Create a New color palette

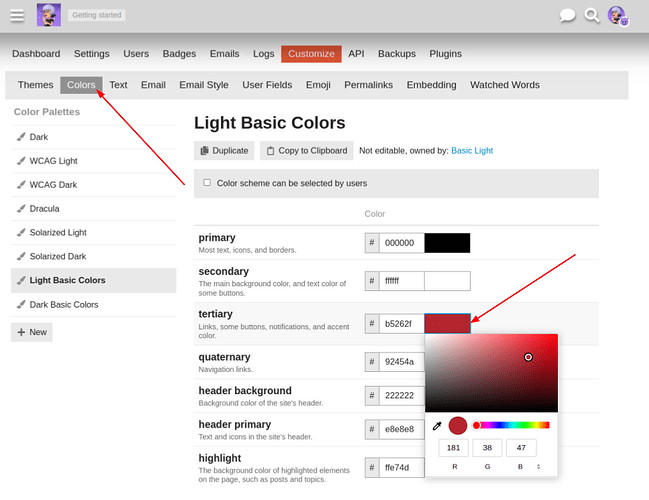tap(32, 332)
